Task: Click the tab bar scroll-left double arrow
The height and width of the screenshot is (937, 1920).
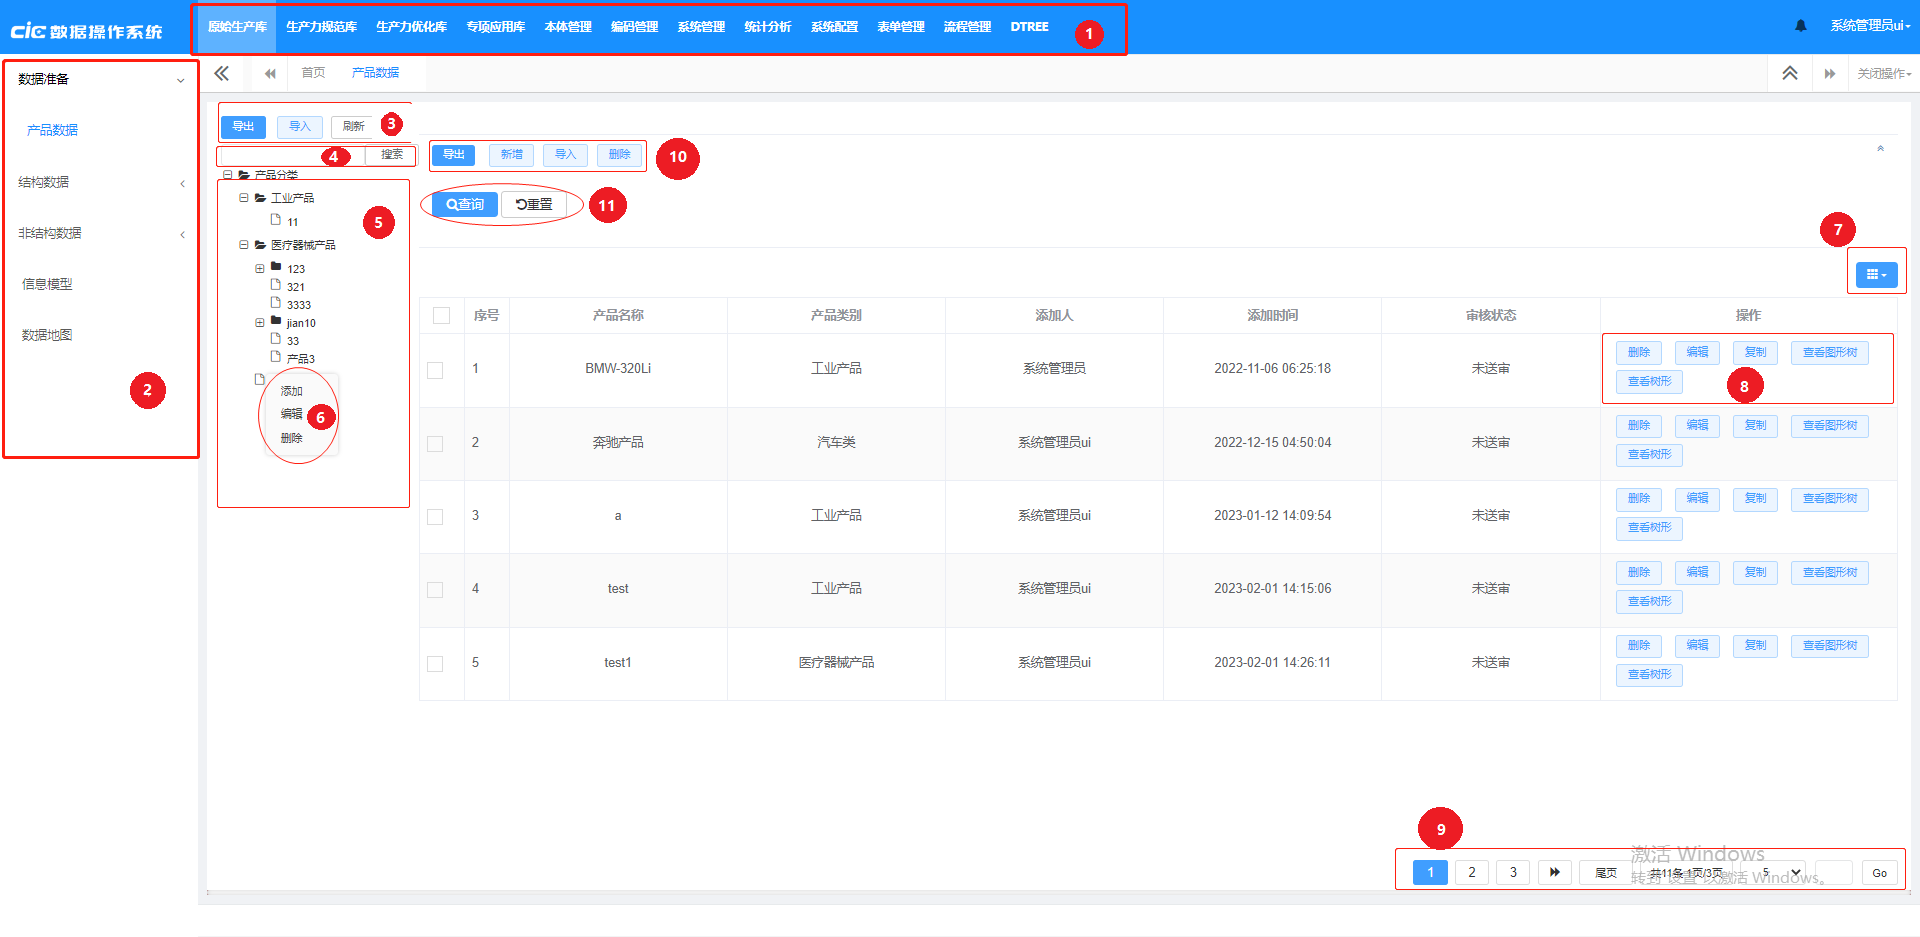Action: tap(270, 73)
